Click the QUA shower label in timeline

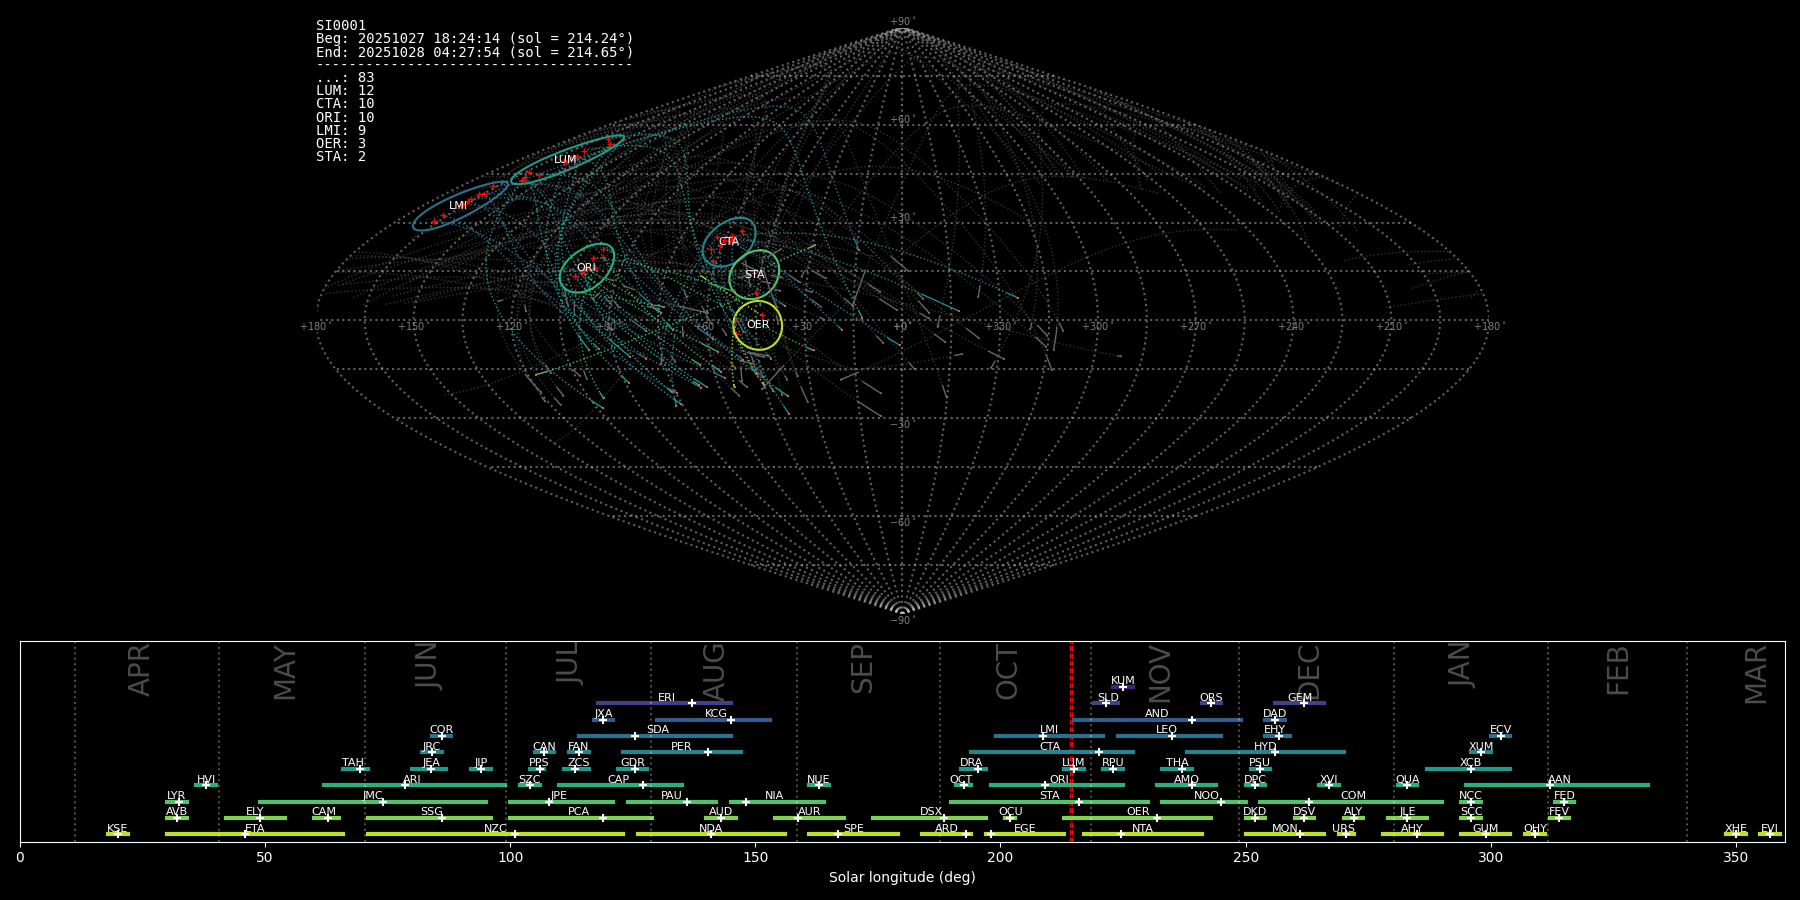pyautogui.click(x=1407, y=780)
